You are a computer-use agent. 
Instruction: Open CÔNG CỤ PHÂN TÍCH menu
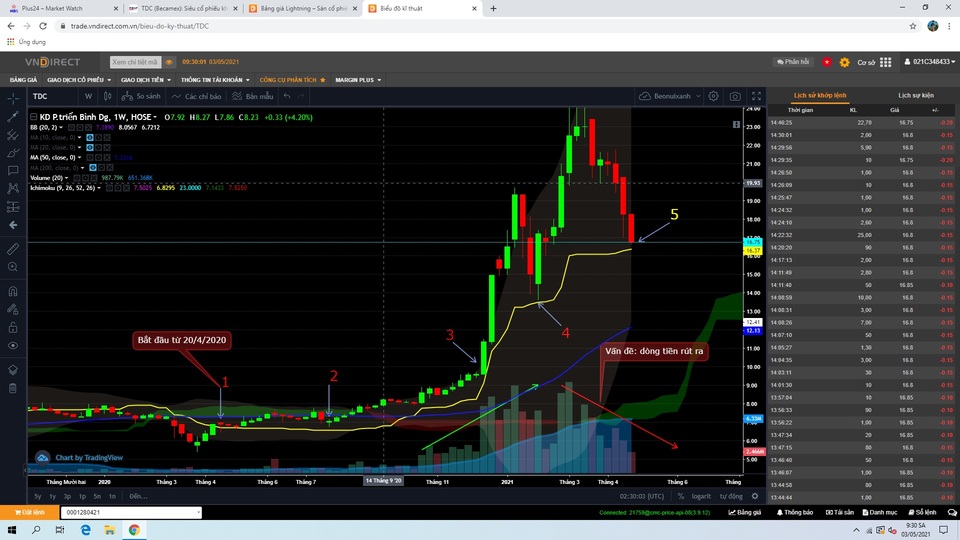point(292,80)
